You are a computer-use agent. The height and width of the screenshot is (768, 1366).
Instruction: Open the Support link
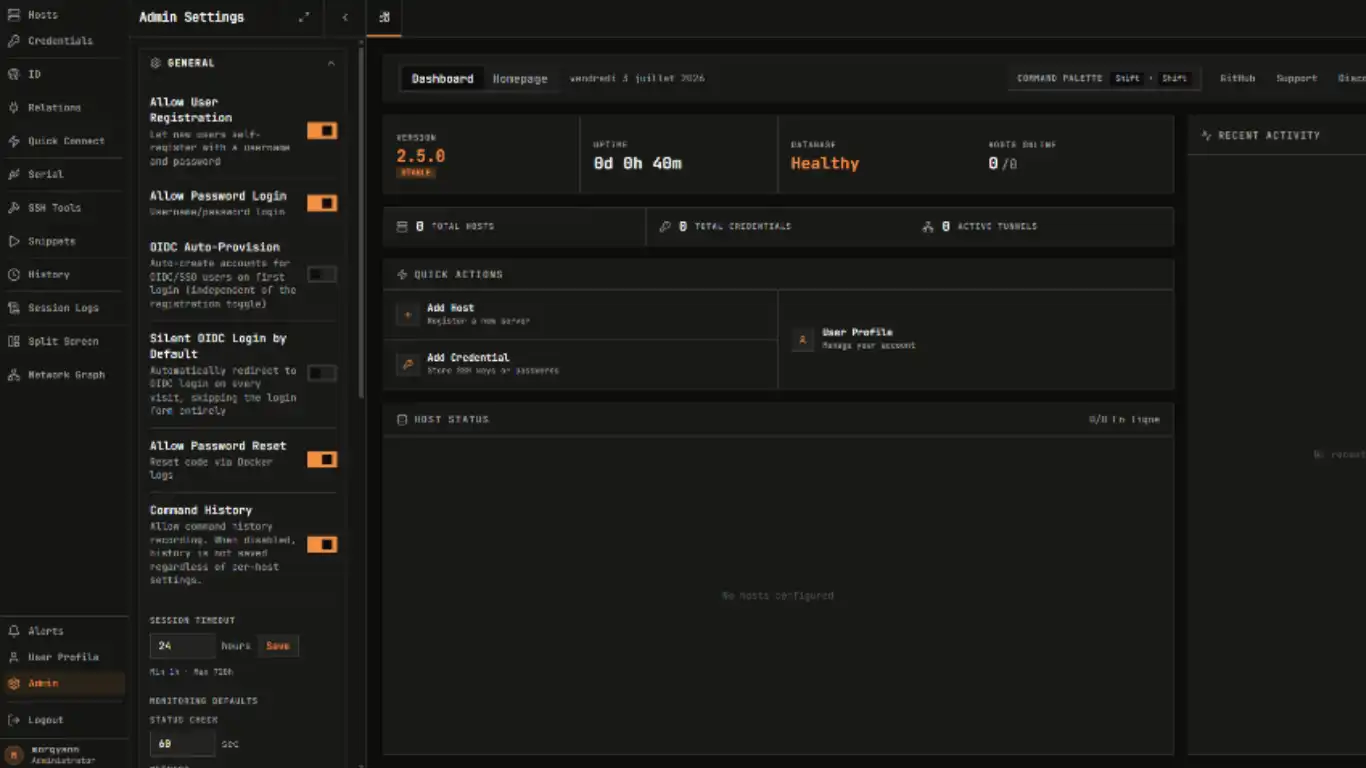click(1296, 78)
